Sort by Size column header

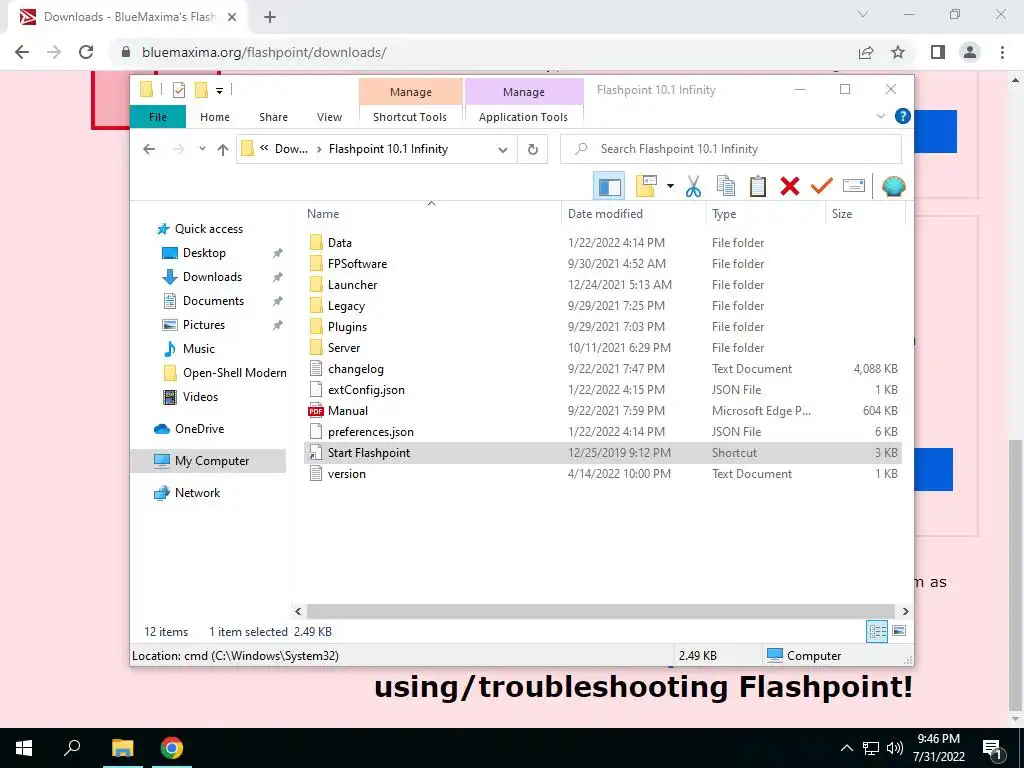pyautogui.click(x=865, y=214)
